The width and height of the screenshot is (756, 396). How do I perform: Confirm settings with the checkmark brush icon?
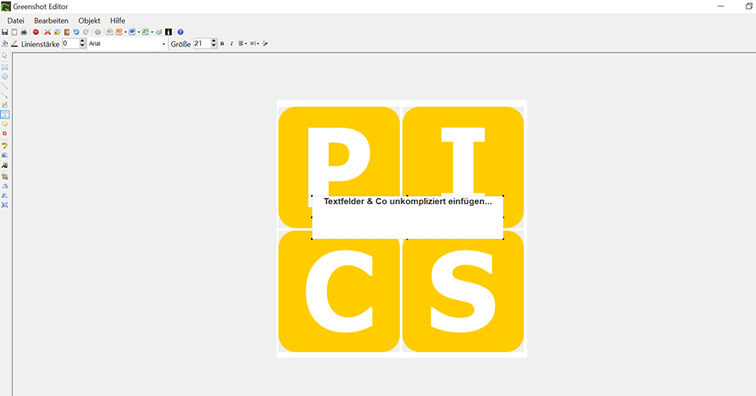pos(265,43)
